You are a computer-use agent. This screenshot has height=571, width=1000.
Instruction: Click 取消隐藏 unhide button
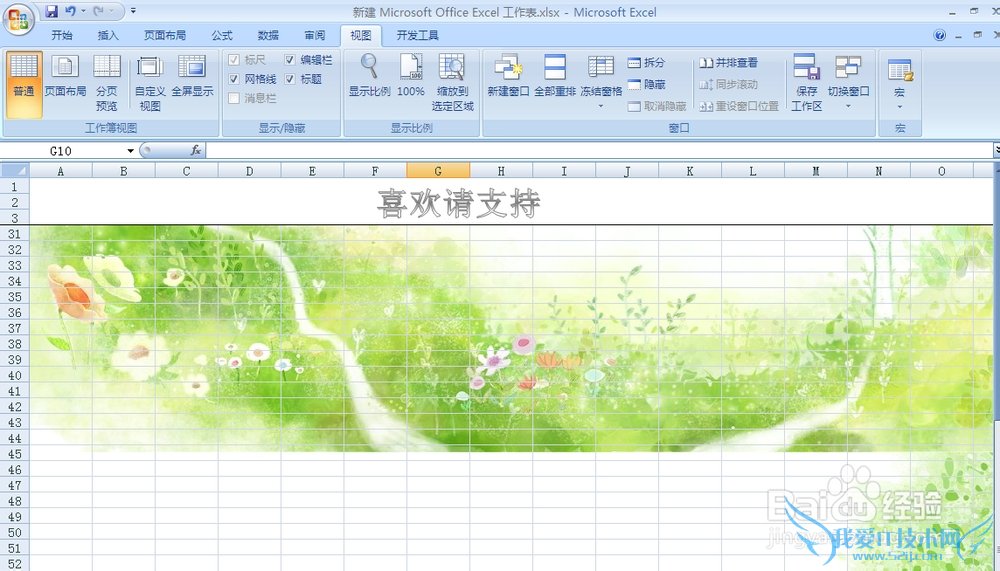click(657, 106)
